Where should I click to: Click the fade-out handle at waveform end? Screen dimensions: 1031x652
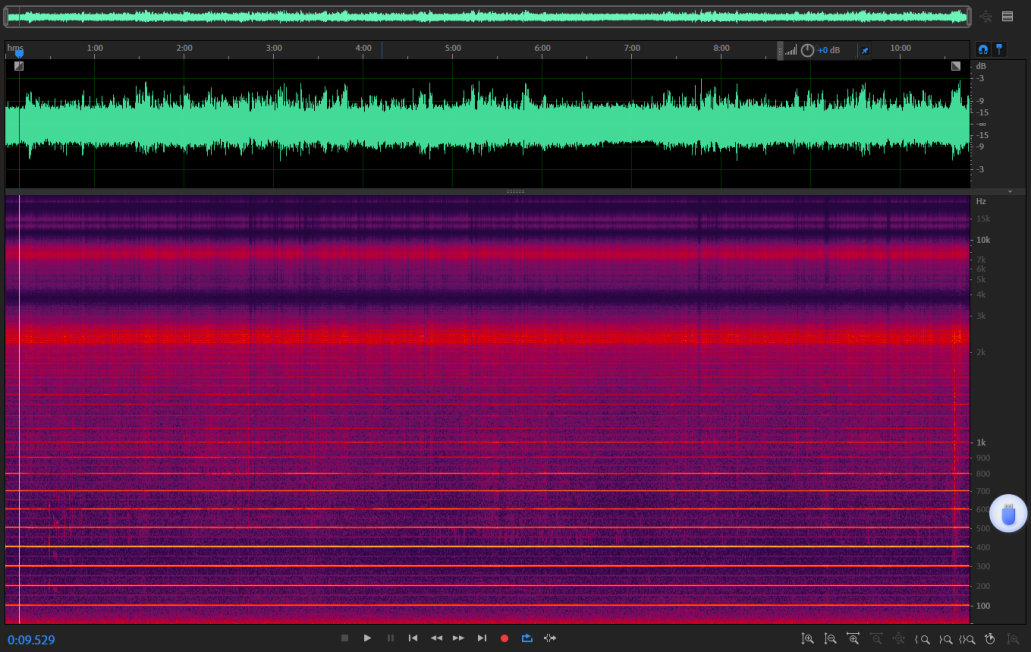coord(955,66)
